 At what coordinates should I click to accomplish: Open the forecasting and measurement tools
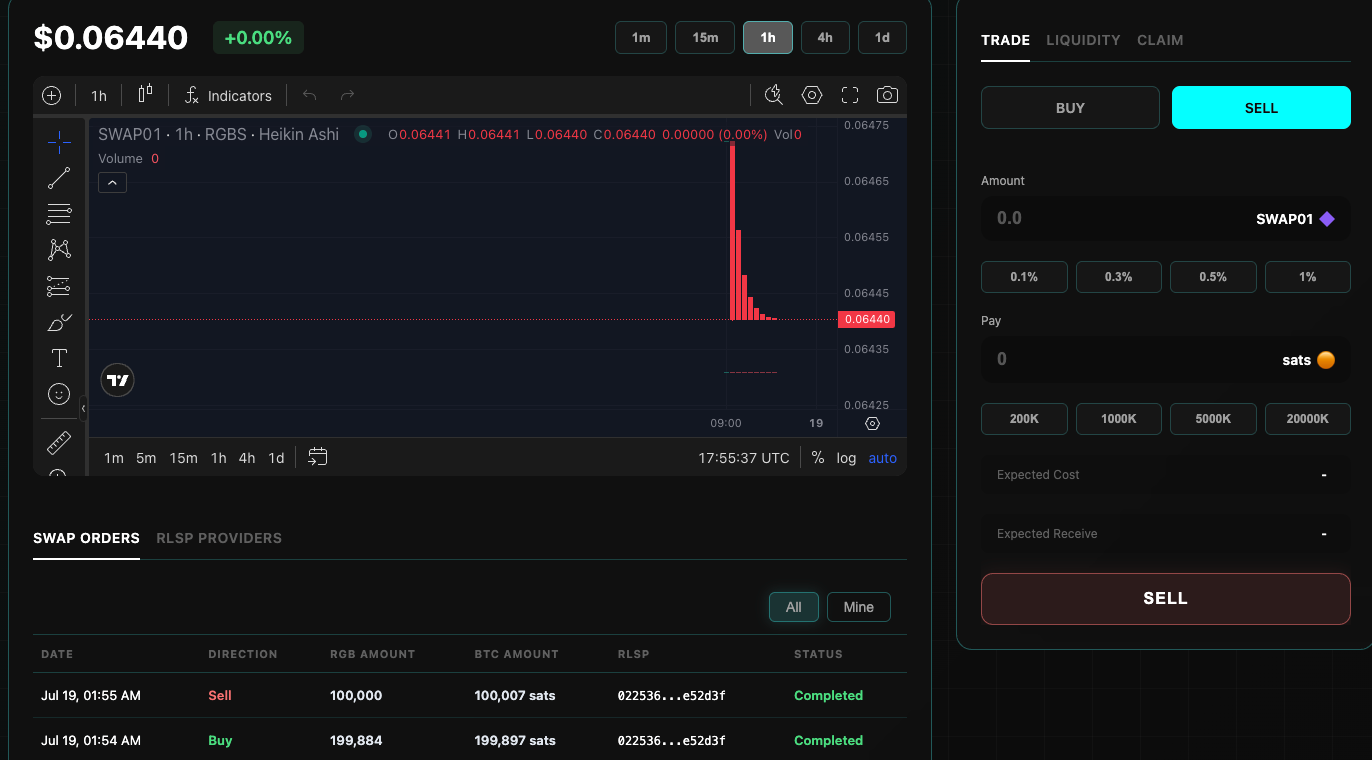tap(59, 286)
